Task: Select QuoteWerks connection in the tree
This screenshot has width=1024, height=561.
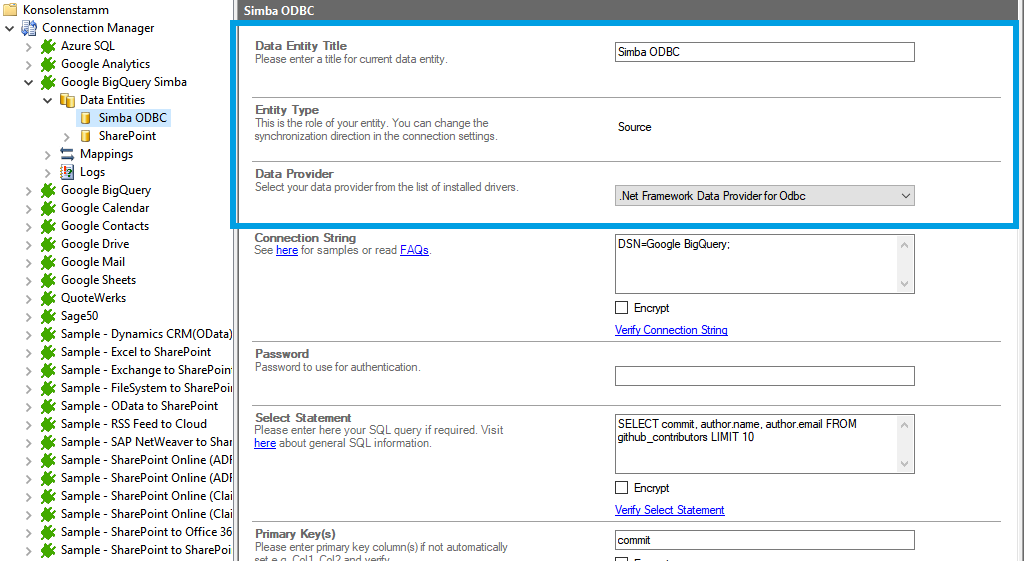Action: click(x=93, y=298)
